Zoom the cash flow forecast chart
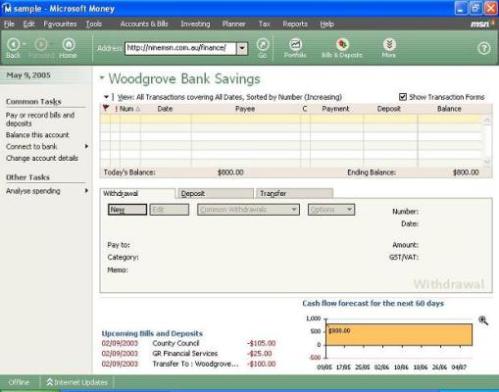This screenshot has width=499, height=392. coord(483,320)
